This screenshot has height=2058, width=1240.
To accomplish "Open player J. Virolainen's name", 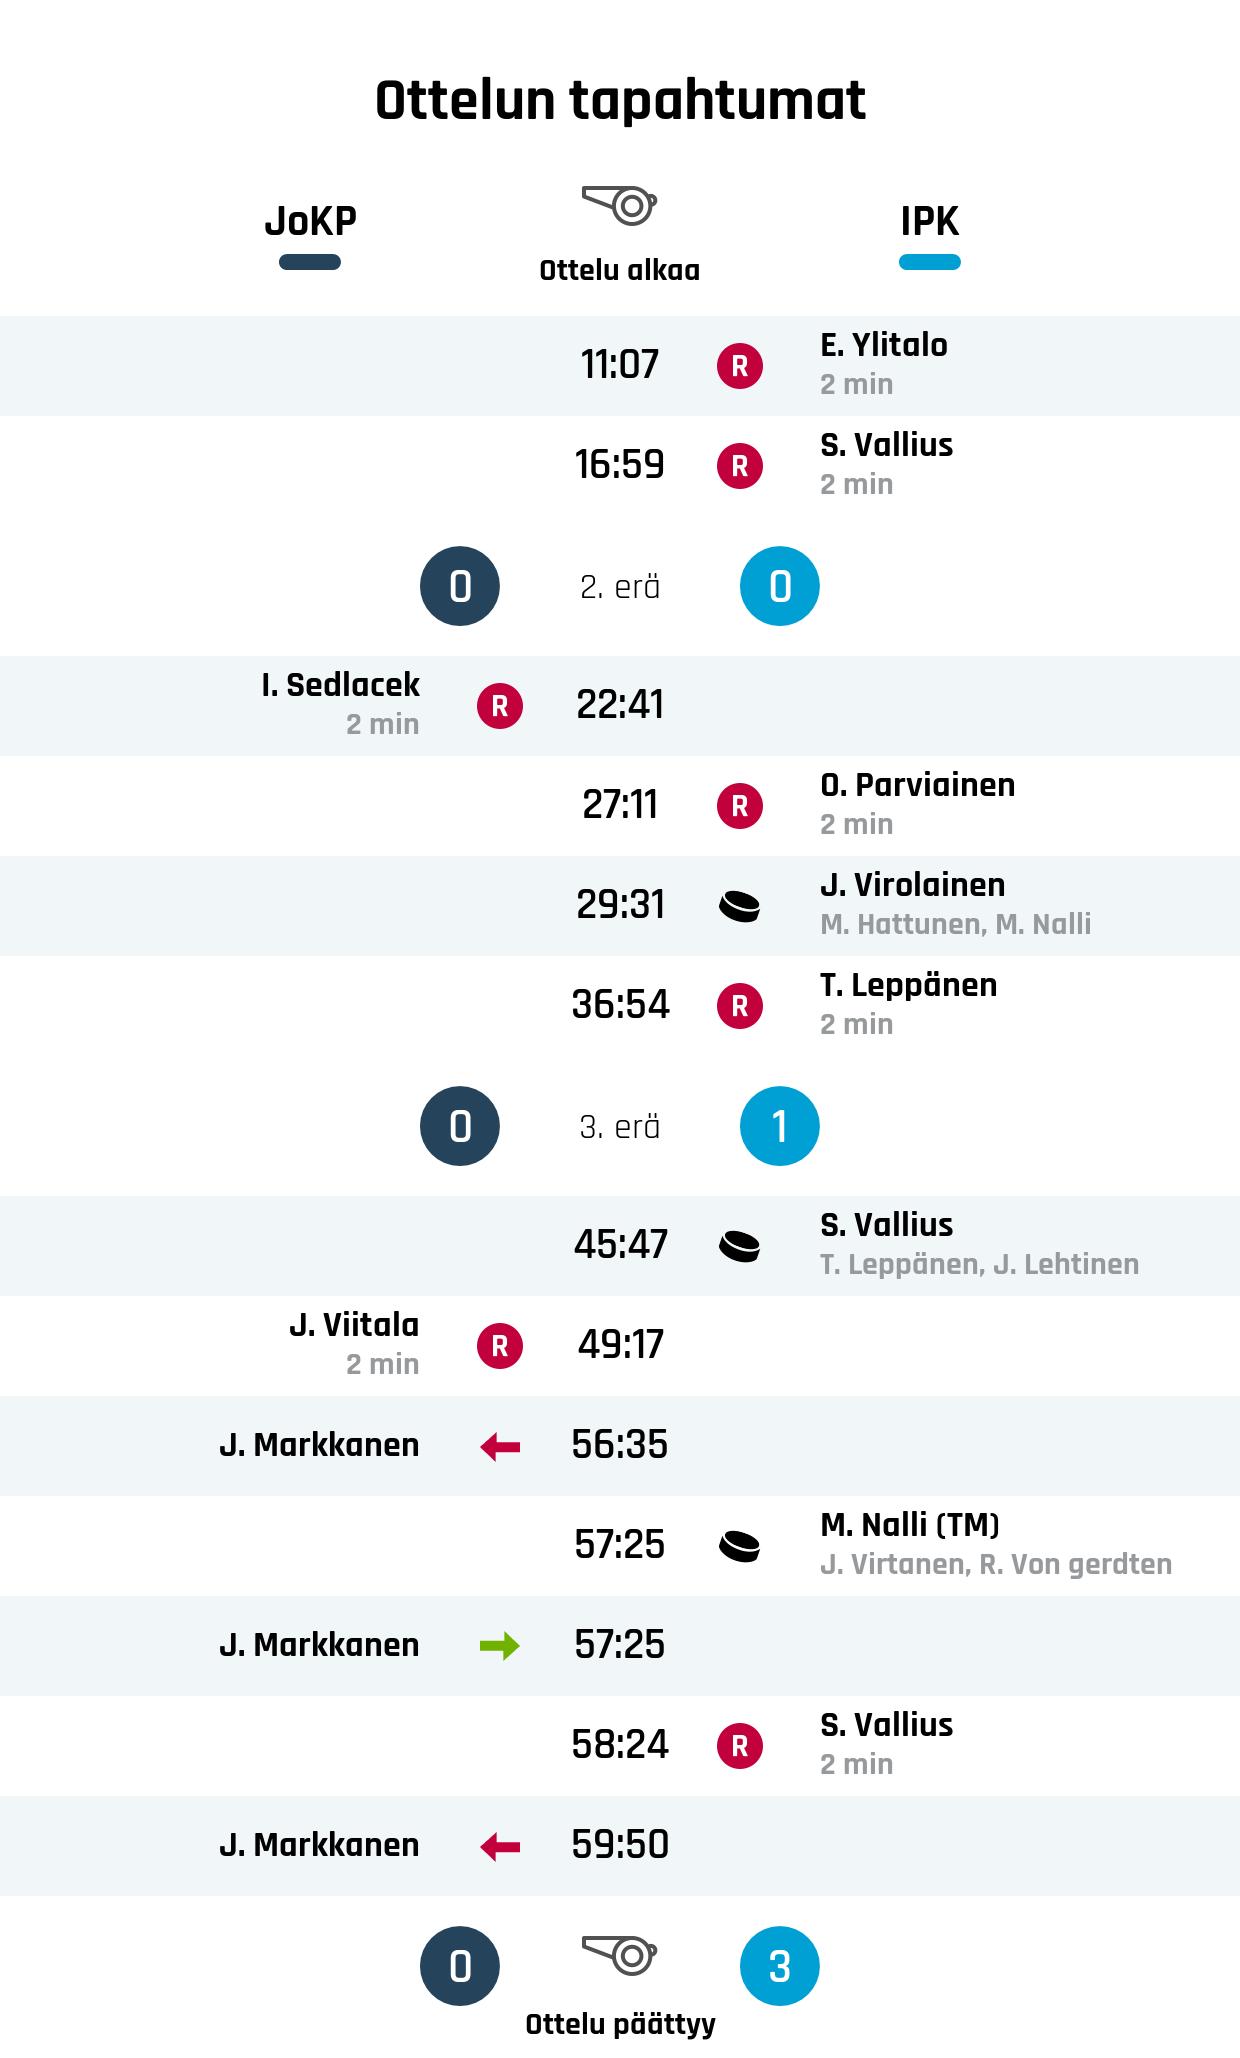I will pyautogui.click(x=913, y=885).
